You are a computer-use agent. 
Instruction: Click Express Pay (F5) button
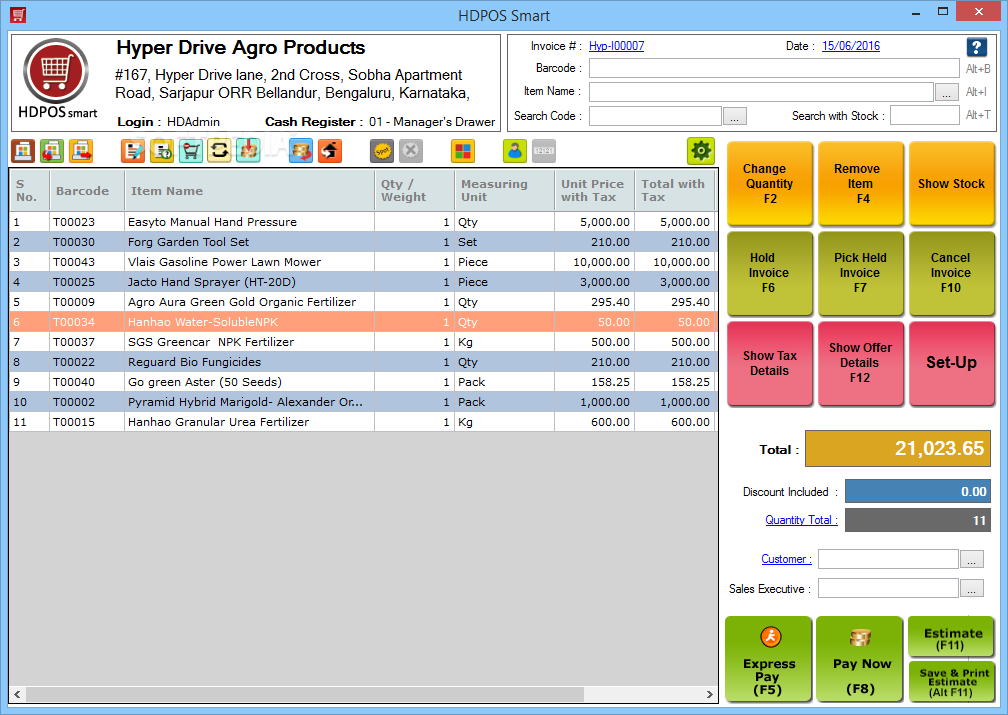769,659
